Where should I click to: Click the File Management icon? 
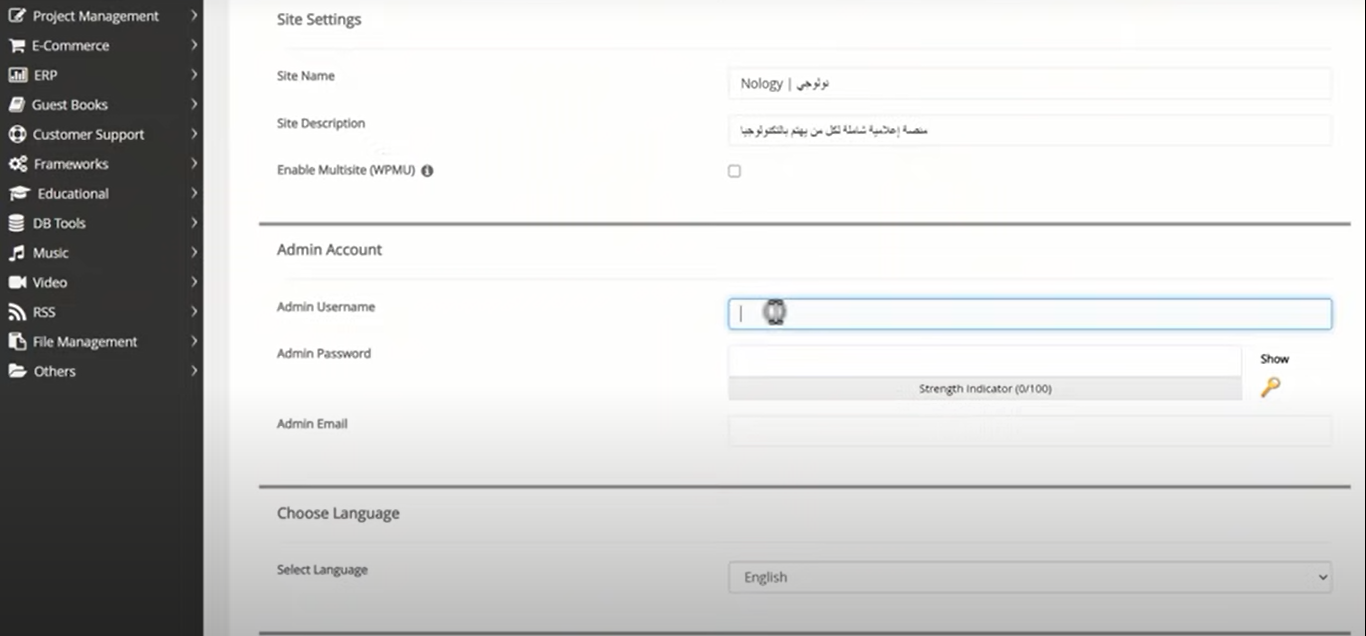point(17,341)
